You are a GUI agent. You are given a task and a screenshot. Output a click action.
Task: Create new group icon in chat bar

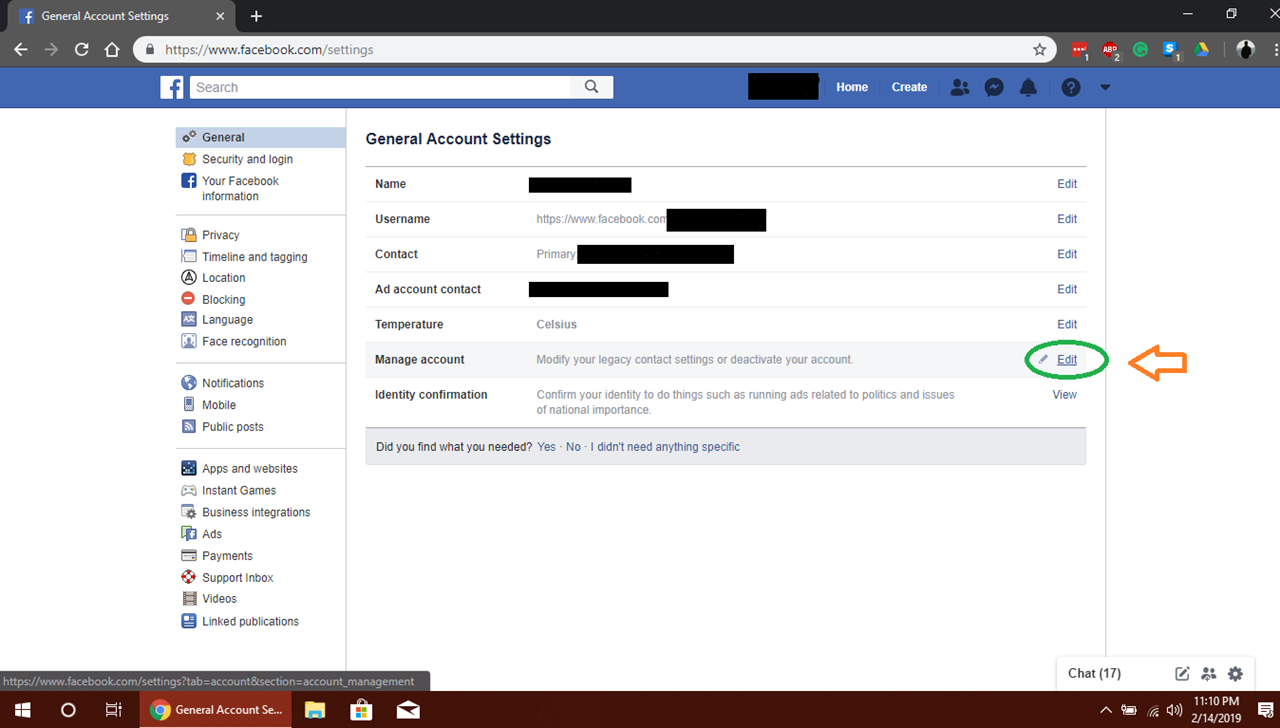click(1209, 673)
